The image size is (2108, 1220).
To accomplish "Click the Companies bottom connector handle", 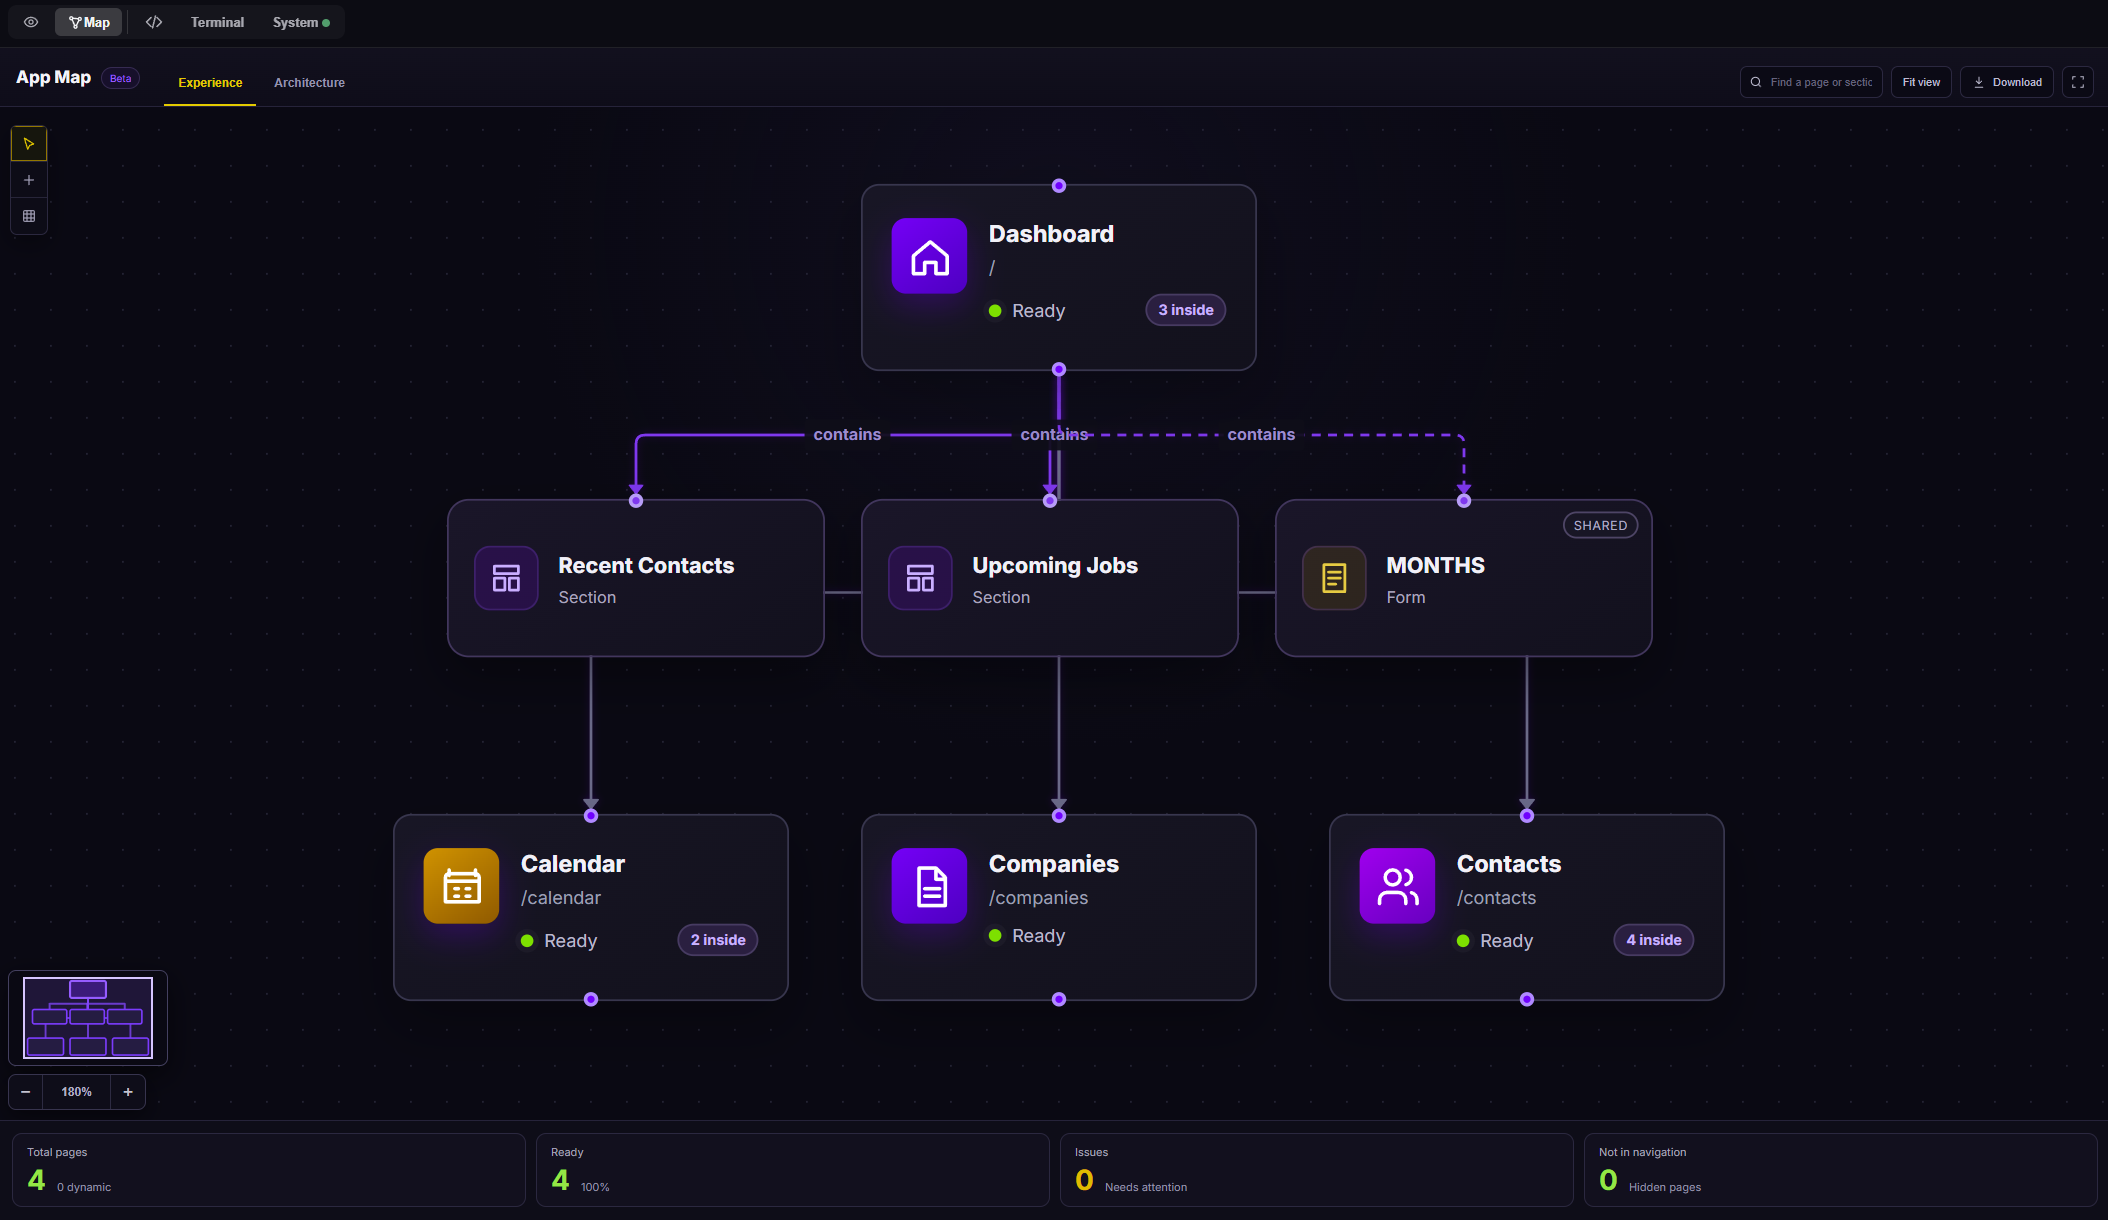I will click(1059, 999).
